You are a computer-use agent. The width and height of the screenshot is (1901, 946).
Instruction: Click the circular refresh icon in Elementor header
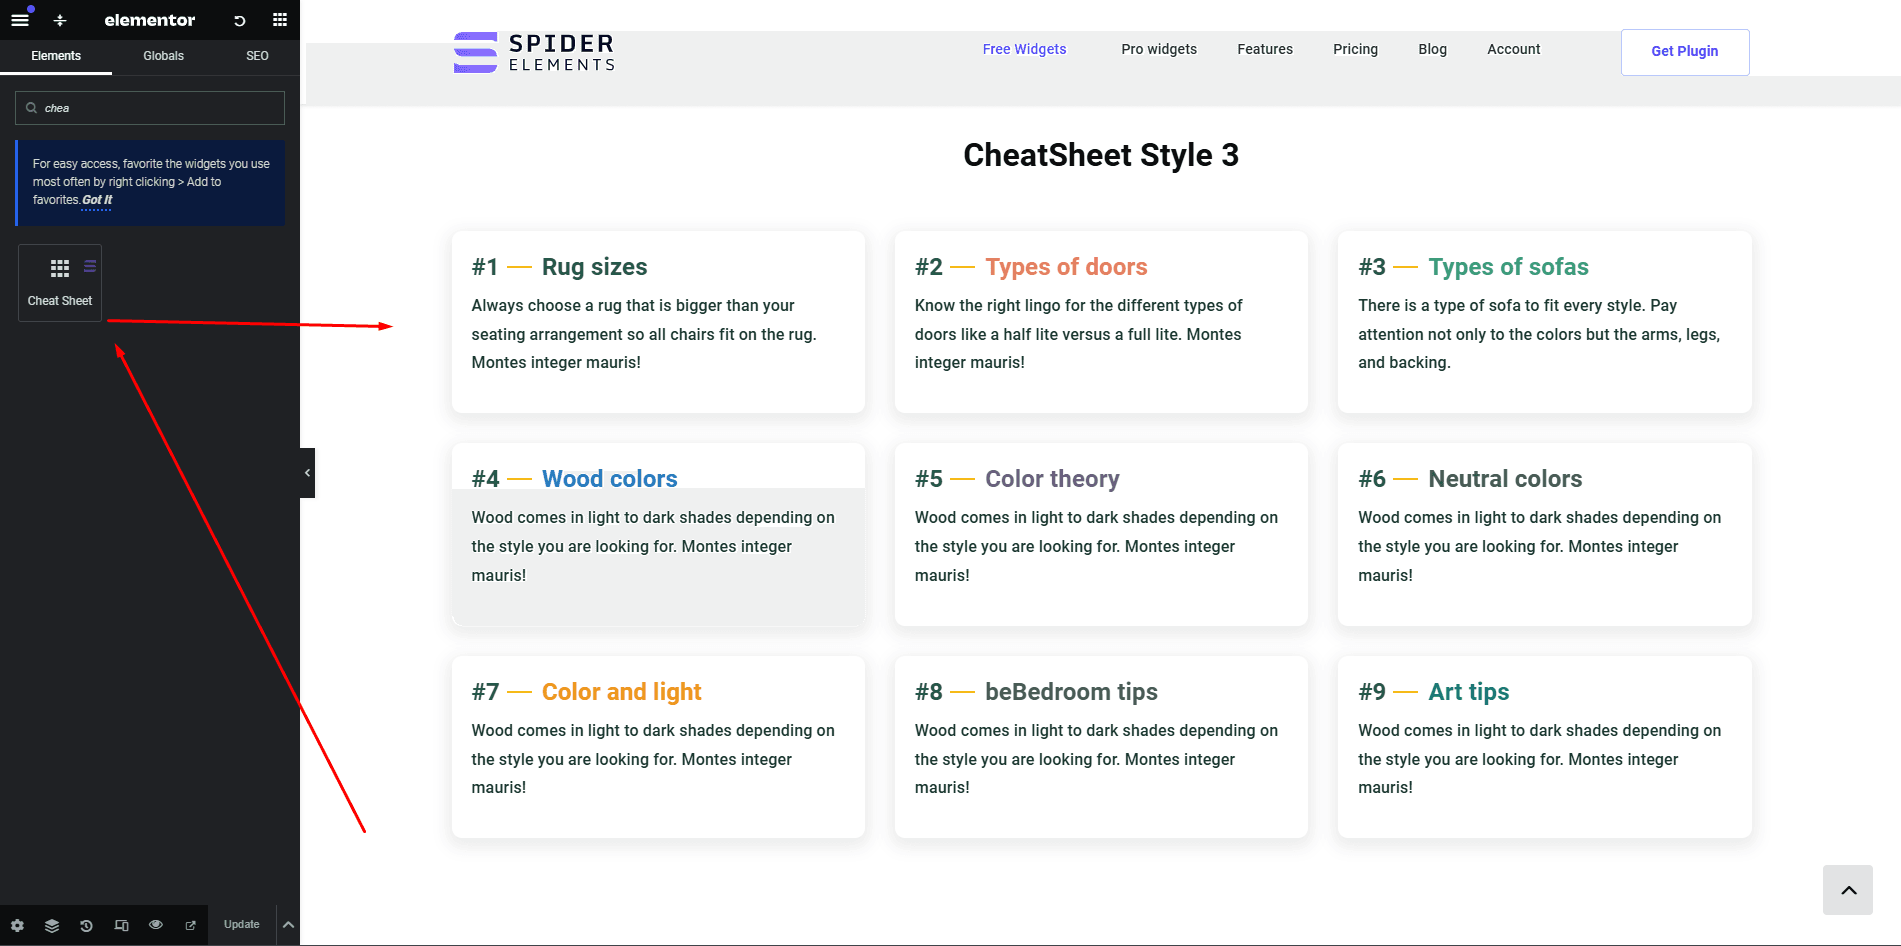tap(240, 20)
